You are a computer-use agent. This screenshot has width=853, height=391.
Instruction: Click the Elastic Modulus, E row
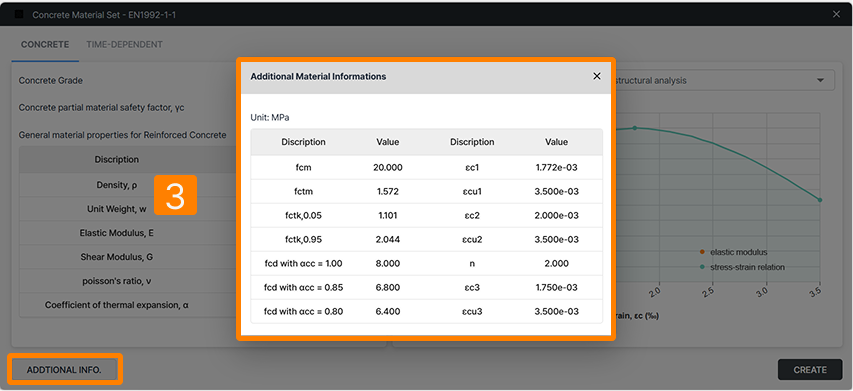pyautogui.click(x=128, y=233)
